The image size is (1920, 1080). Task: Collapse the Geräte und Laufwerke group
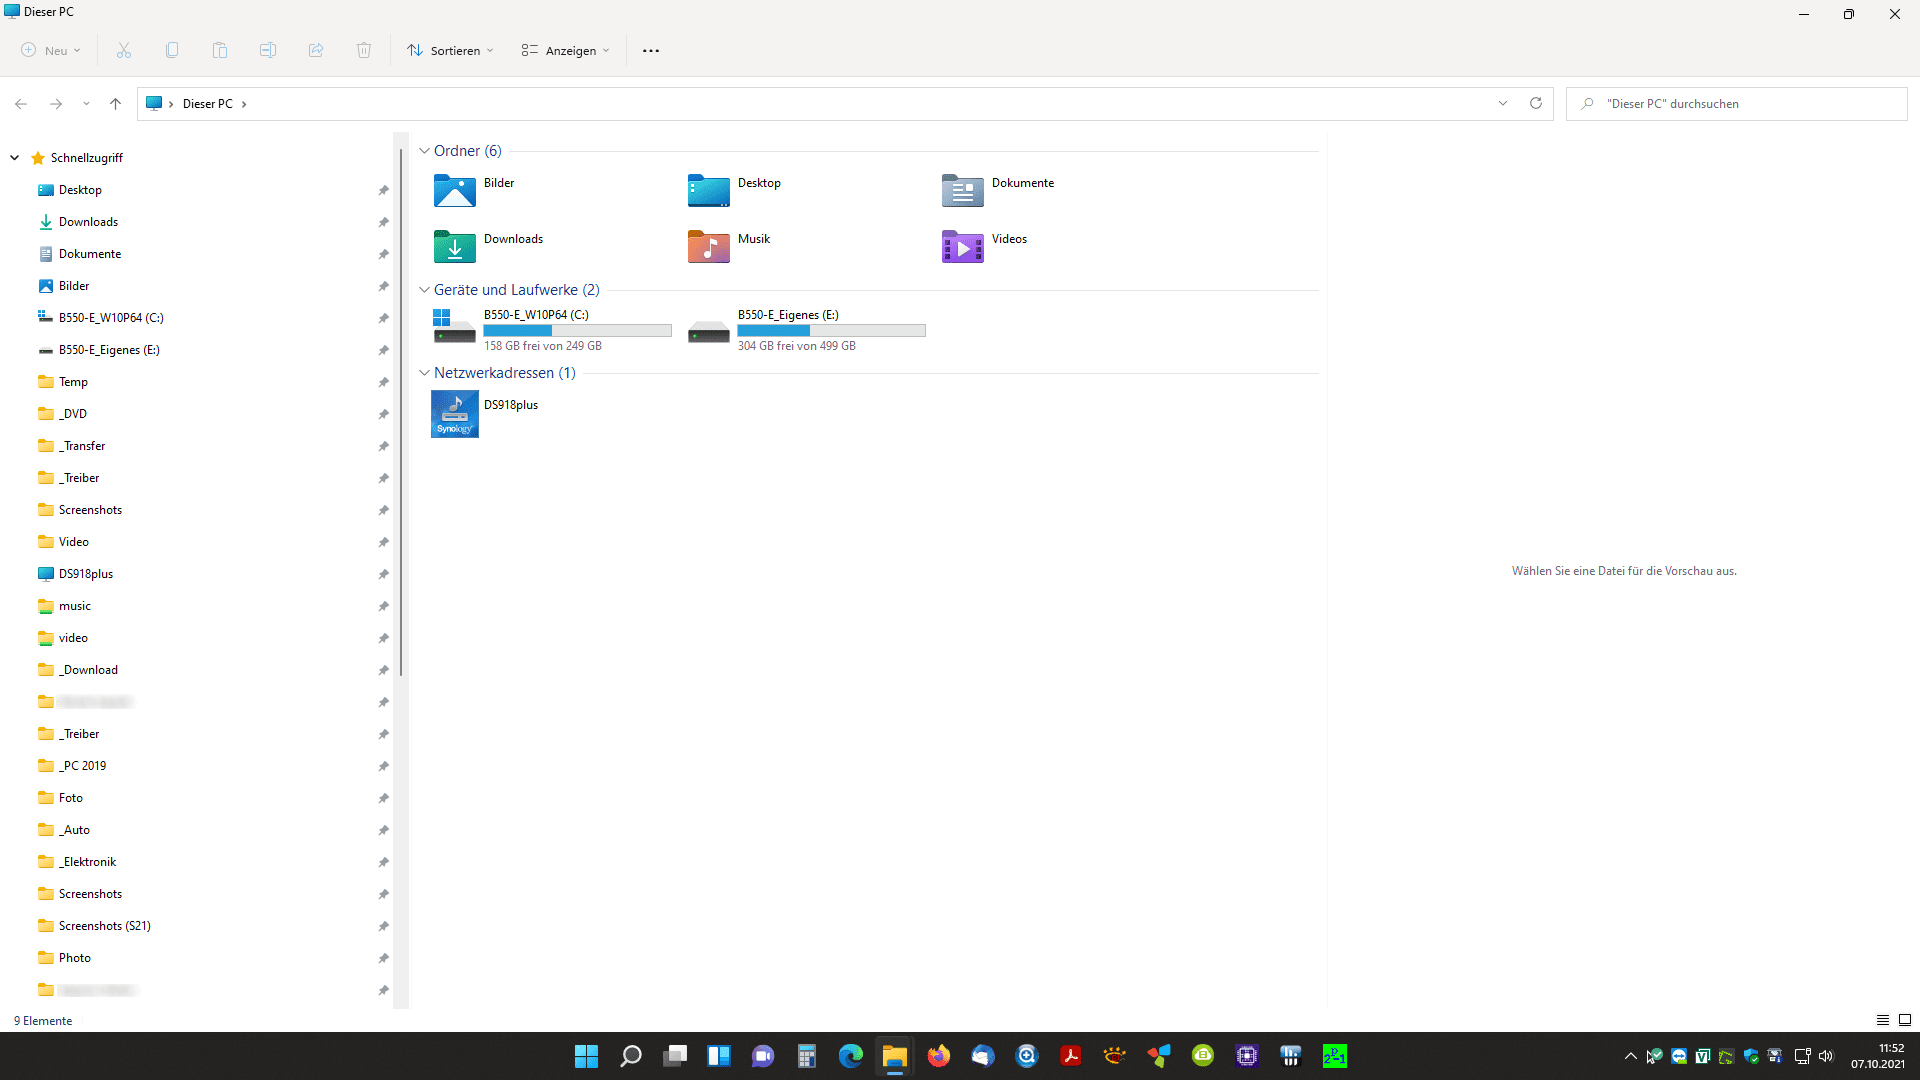(x=424, y=290)
